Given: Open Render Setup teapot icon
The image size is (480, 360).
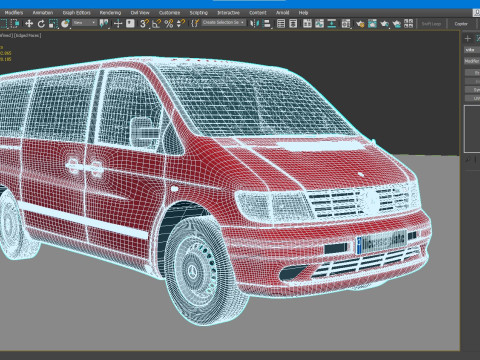Looking at the screenshot, I should click(x=360, y=24).
